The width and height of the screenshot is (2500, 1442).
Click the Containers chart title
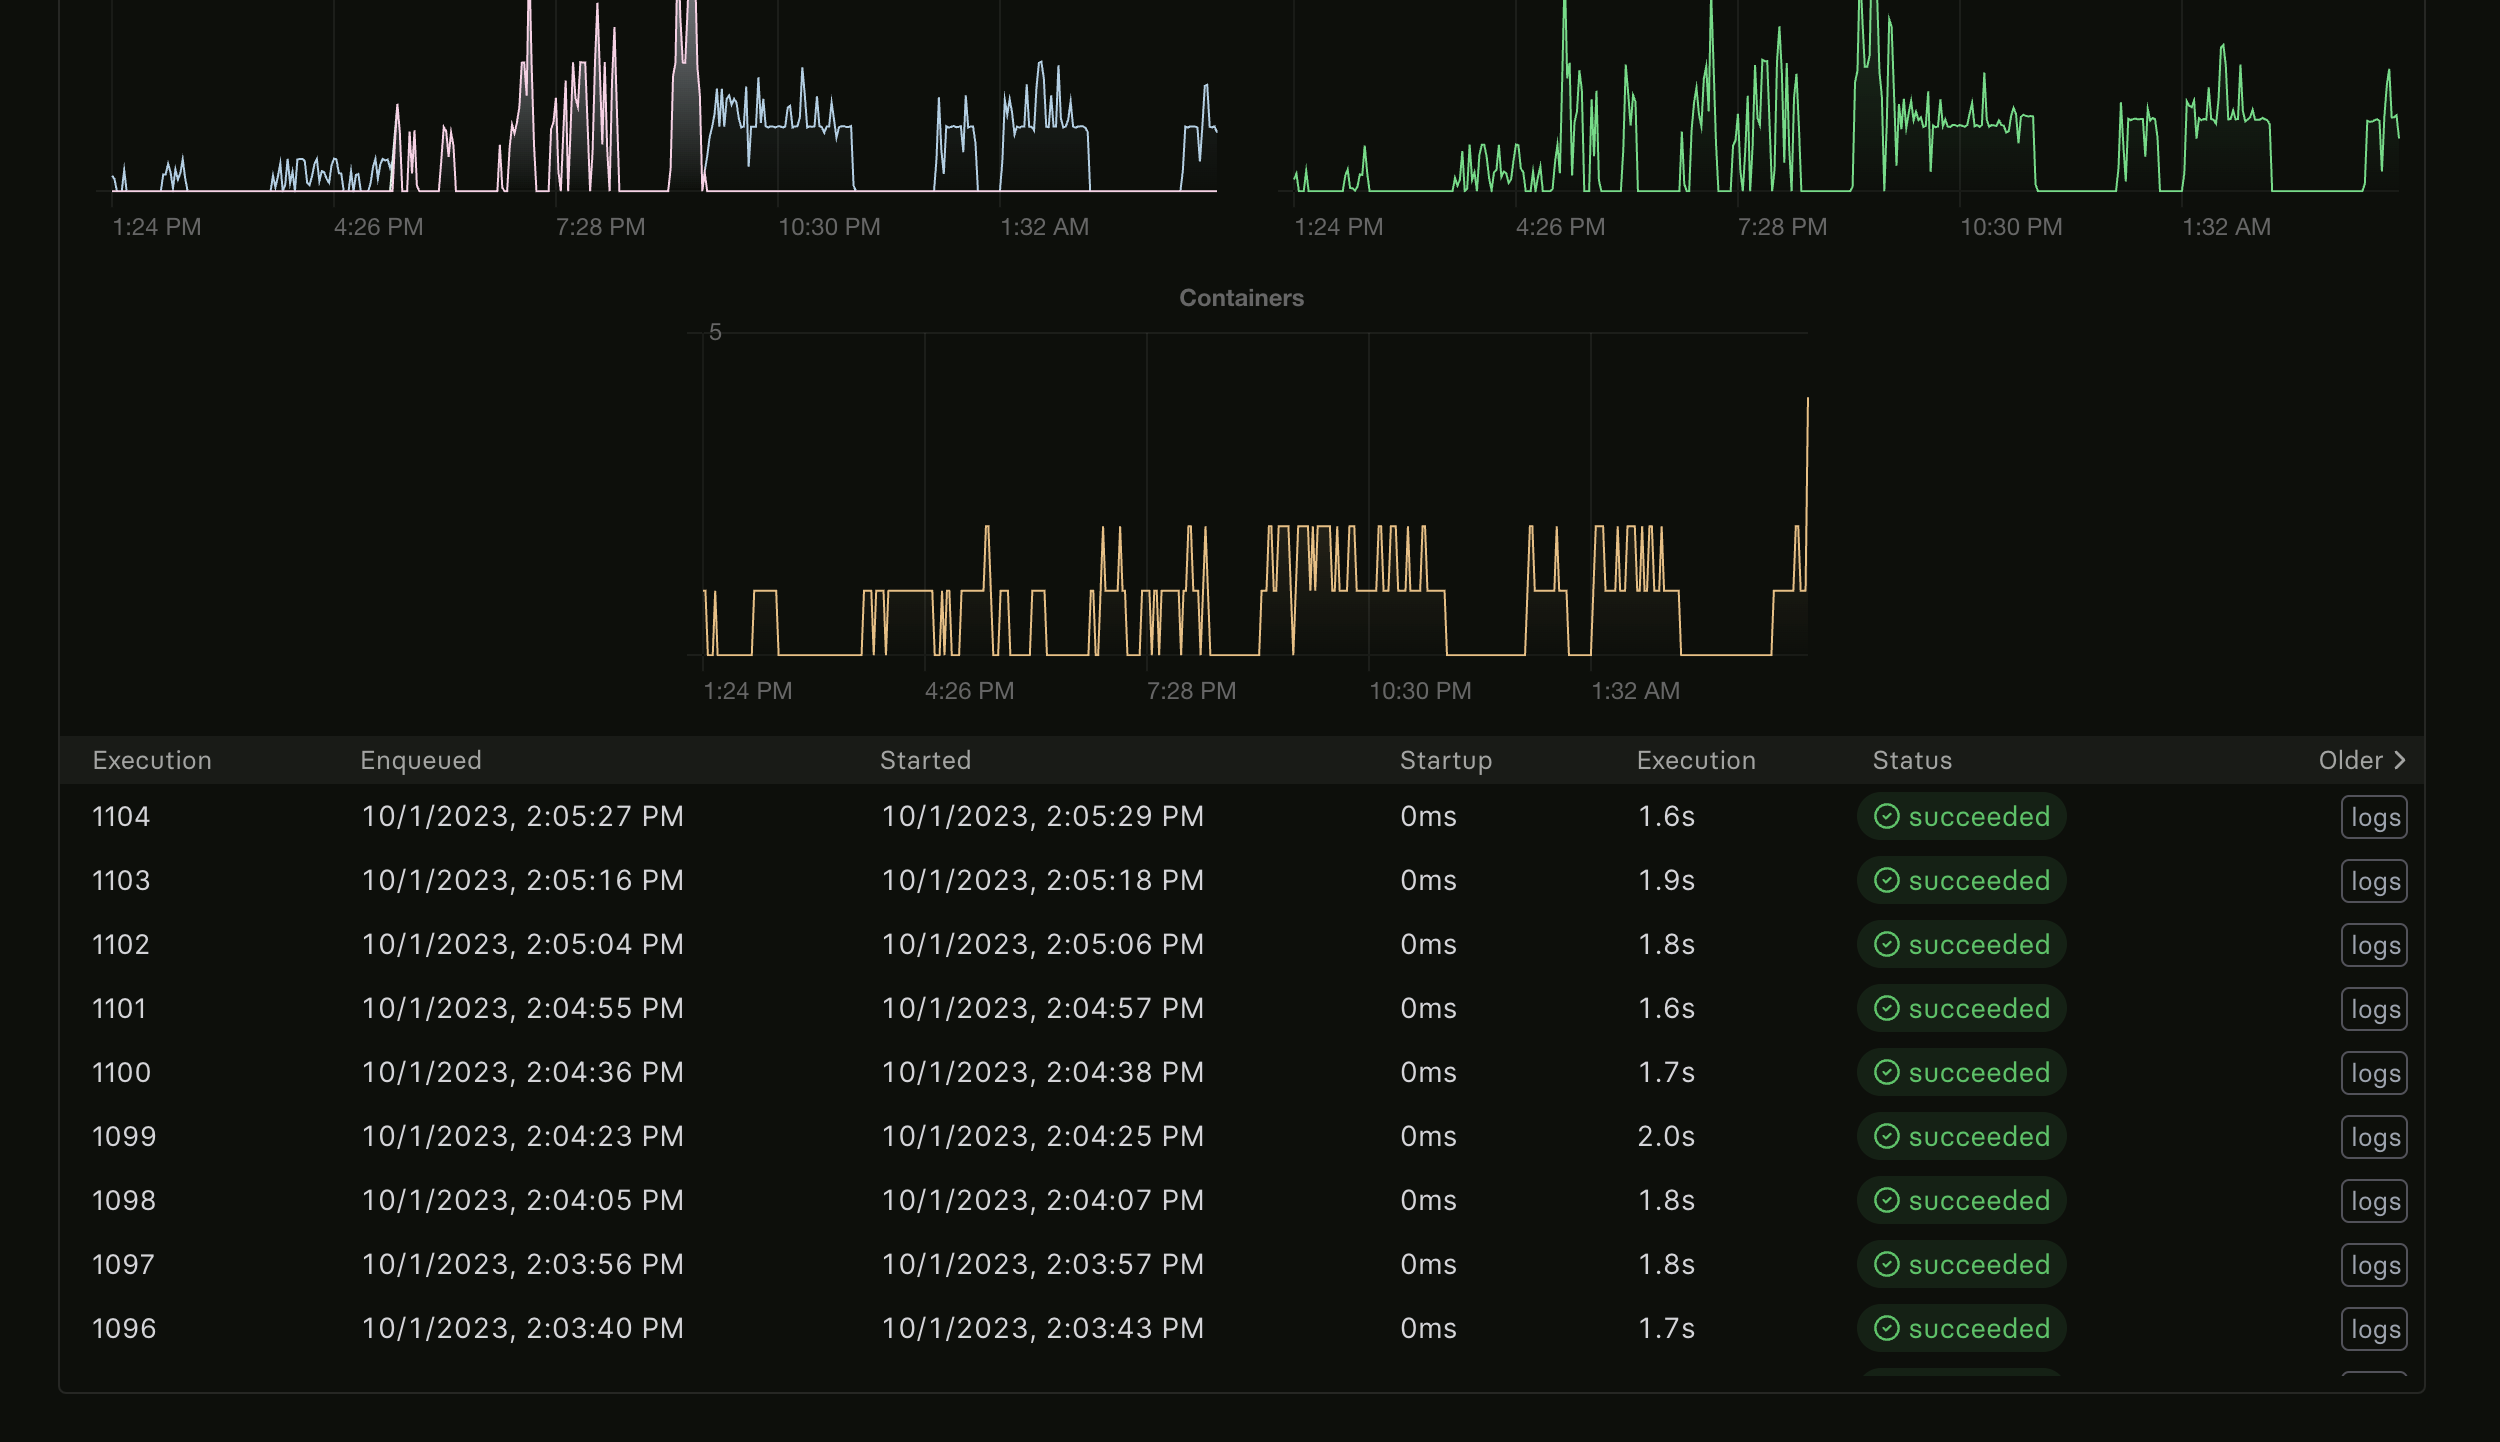click(1241, 298)
